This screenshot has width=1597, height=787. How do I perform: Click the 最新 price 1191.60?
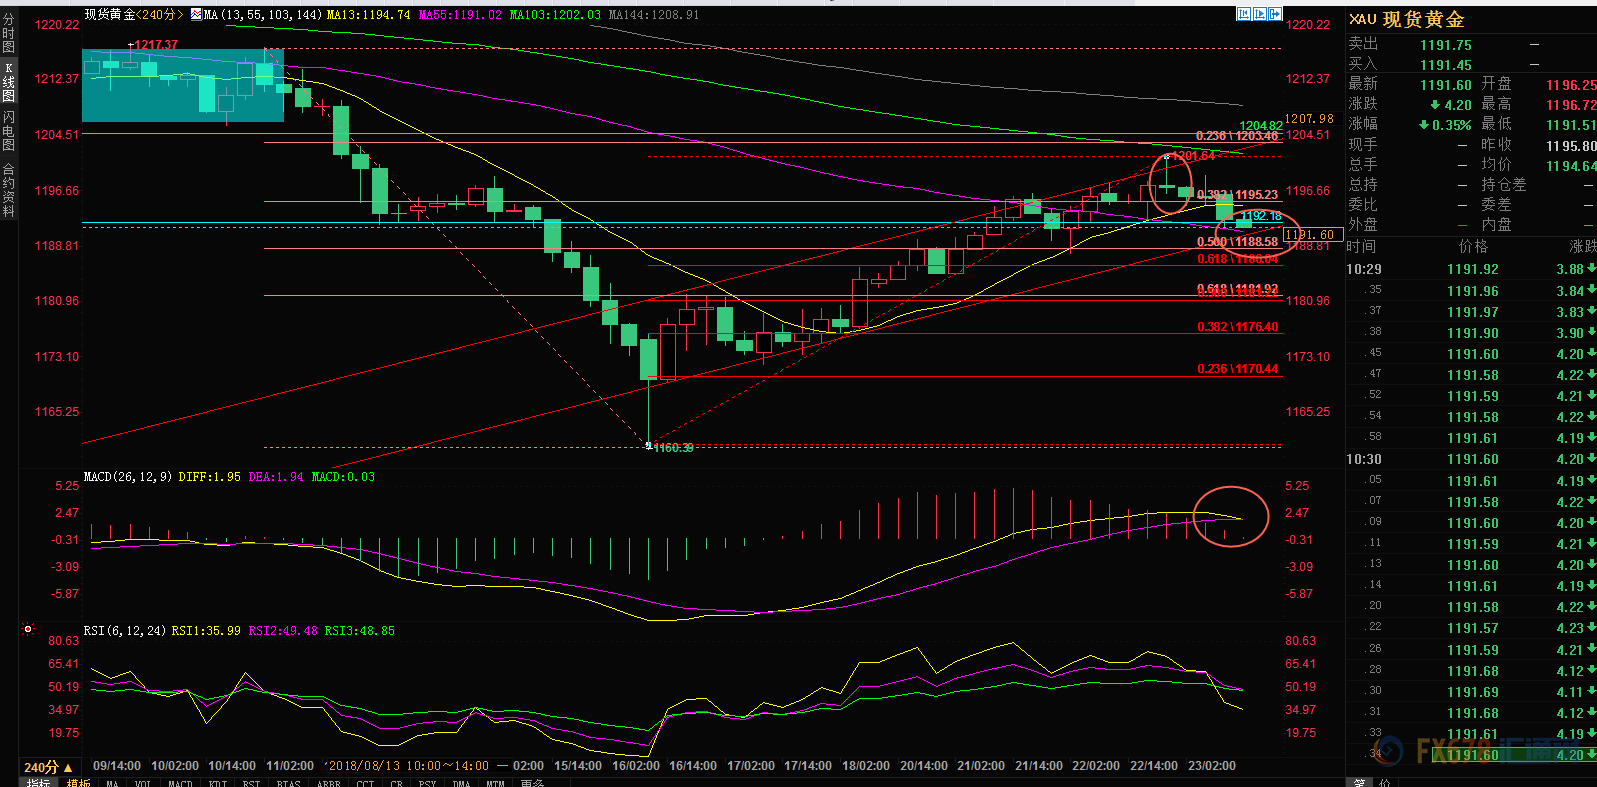point(1446,85)
